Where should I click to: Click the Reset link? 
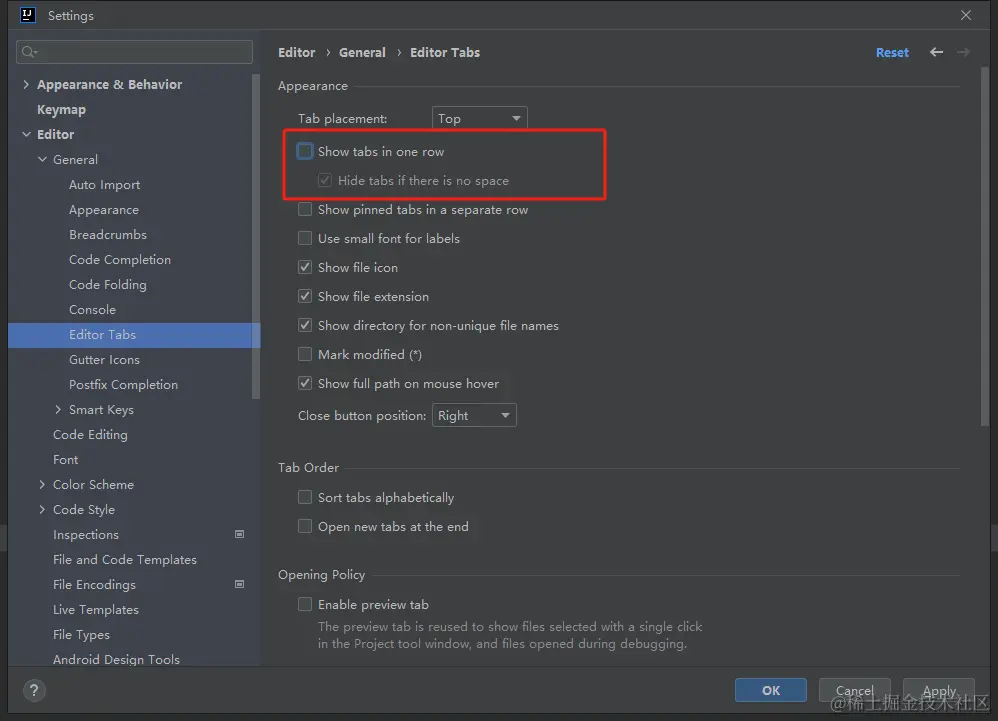[x=892, y=53]
